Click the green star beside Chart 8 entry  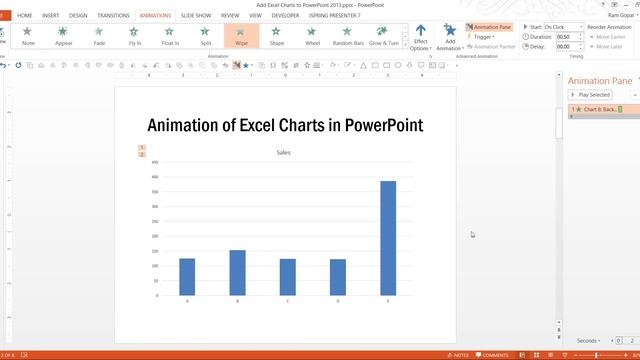click(x=578, y=109)
